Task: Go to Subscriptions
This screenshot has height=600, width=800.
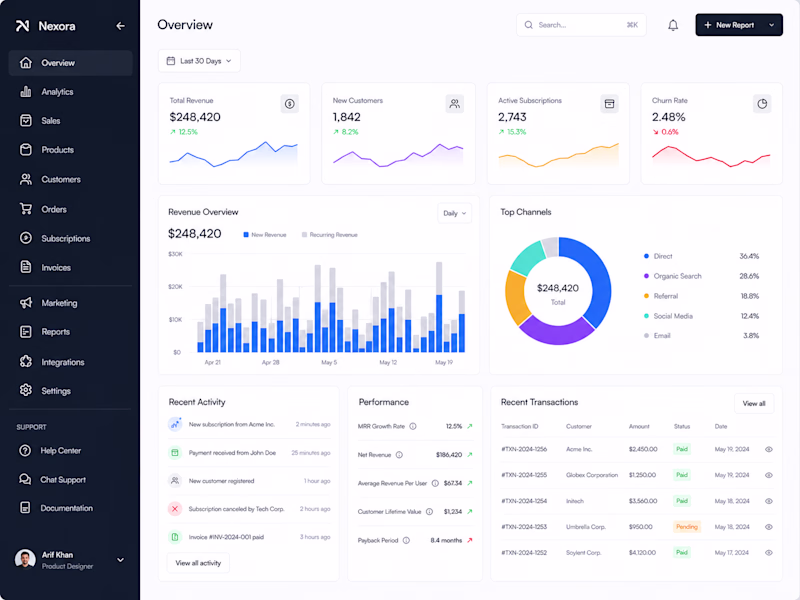Action: click(x=70, y=238)
